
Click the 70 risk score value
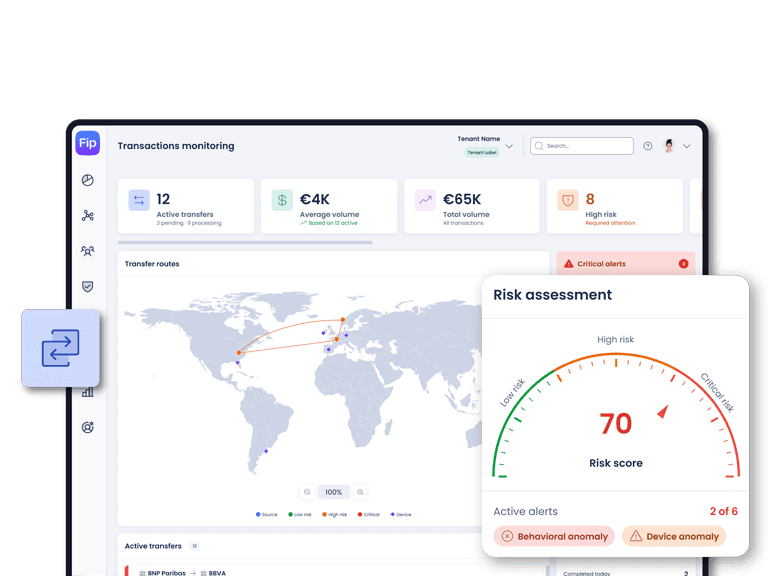coord(616,424)
